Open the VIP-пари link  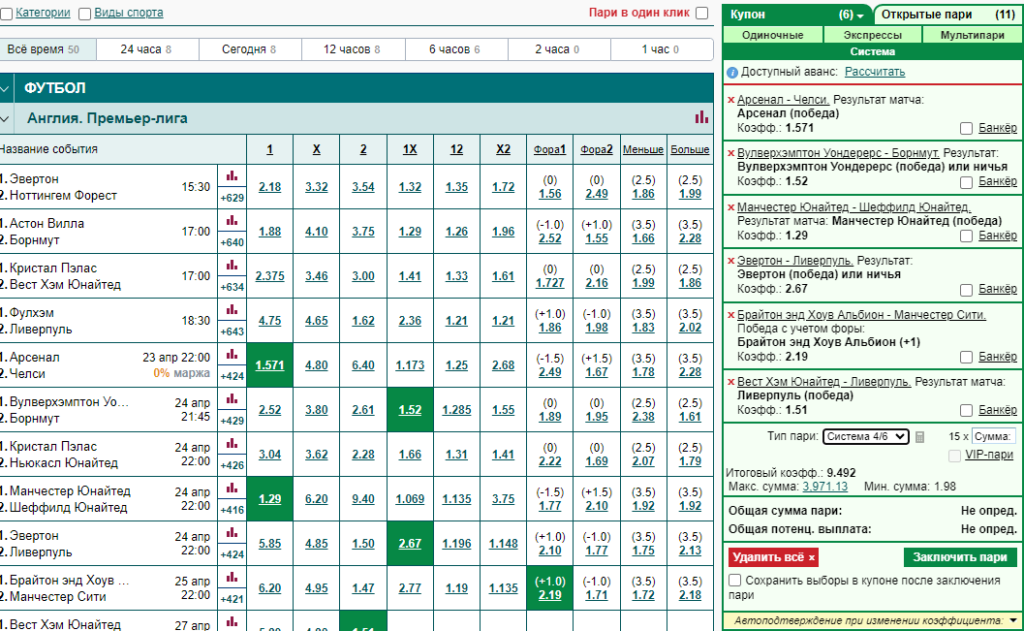(989, 455)
